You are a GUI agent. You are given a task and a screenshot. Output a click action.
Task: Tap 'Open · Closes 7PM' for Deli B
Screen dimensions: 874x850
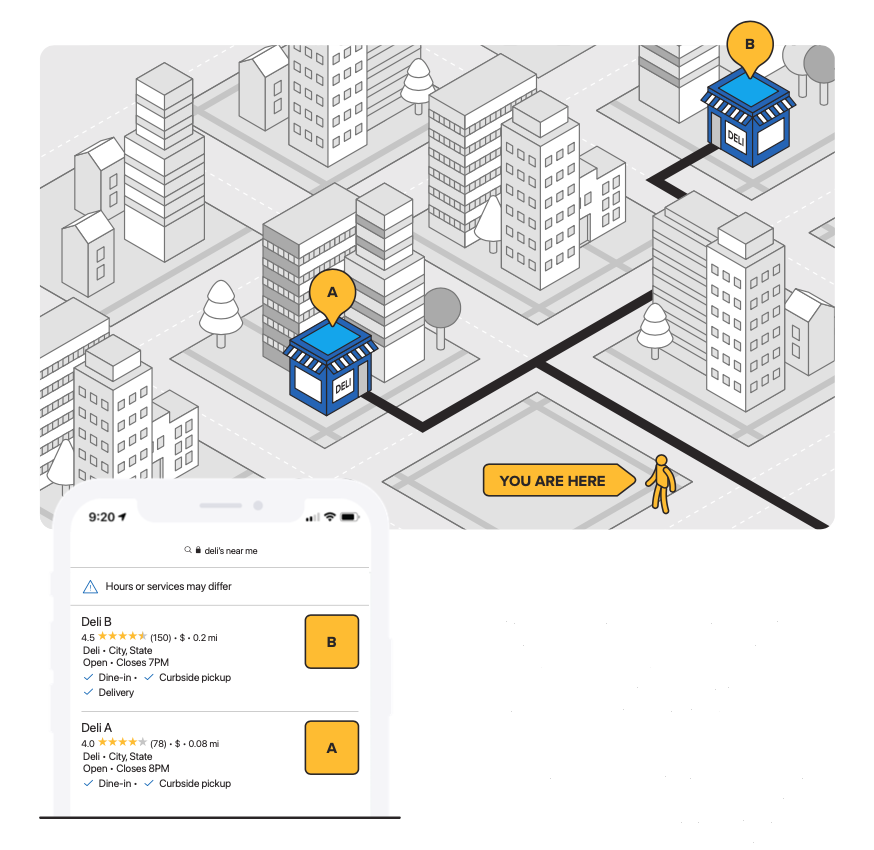pyautogui.click(x=126, y=663)
